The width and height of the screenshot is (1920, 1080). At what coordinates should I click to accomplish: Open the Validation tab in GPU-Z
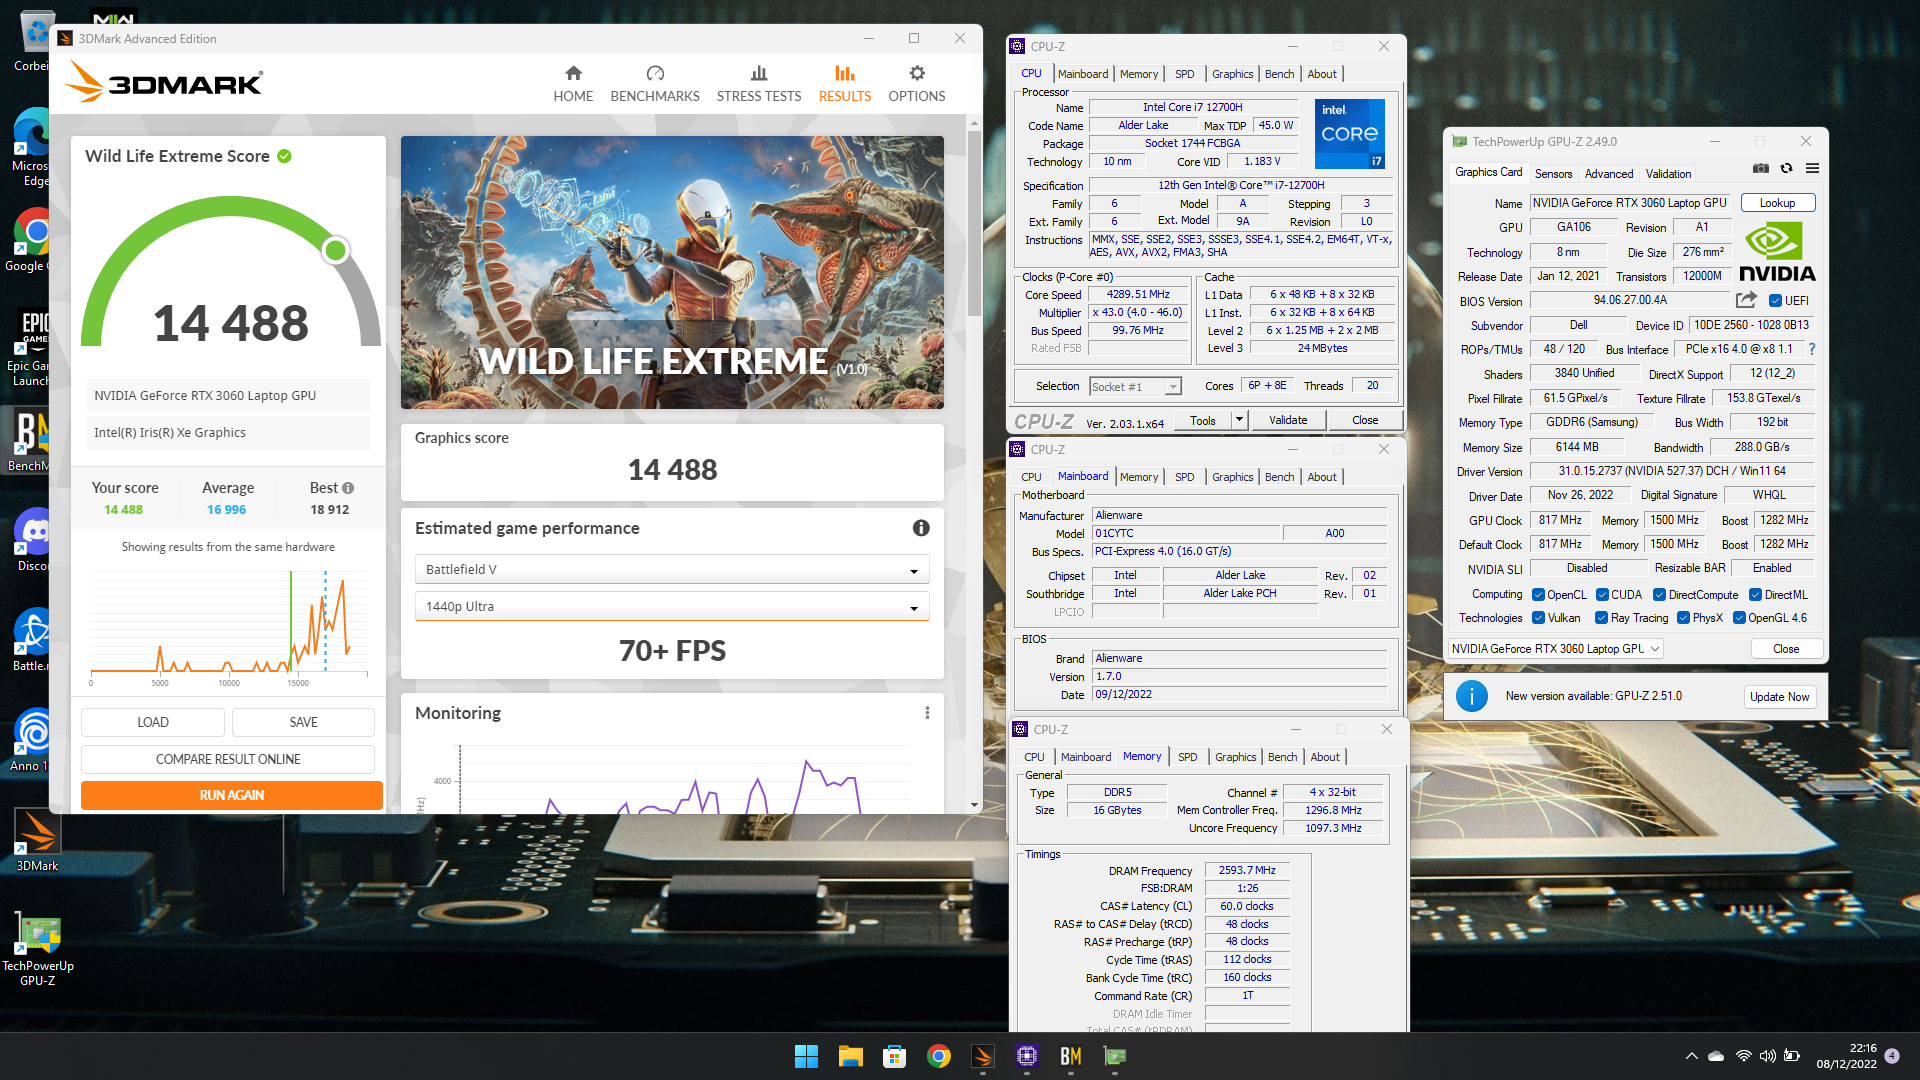click(x=1668, y=173)
